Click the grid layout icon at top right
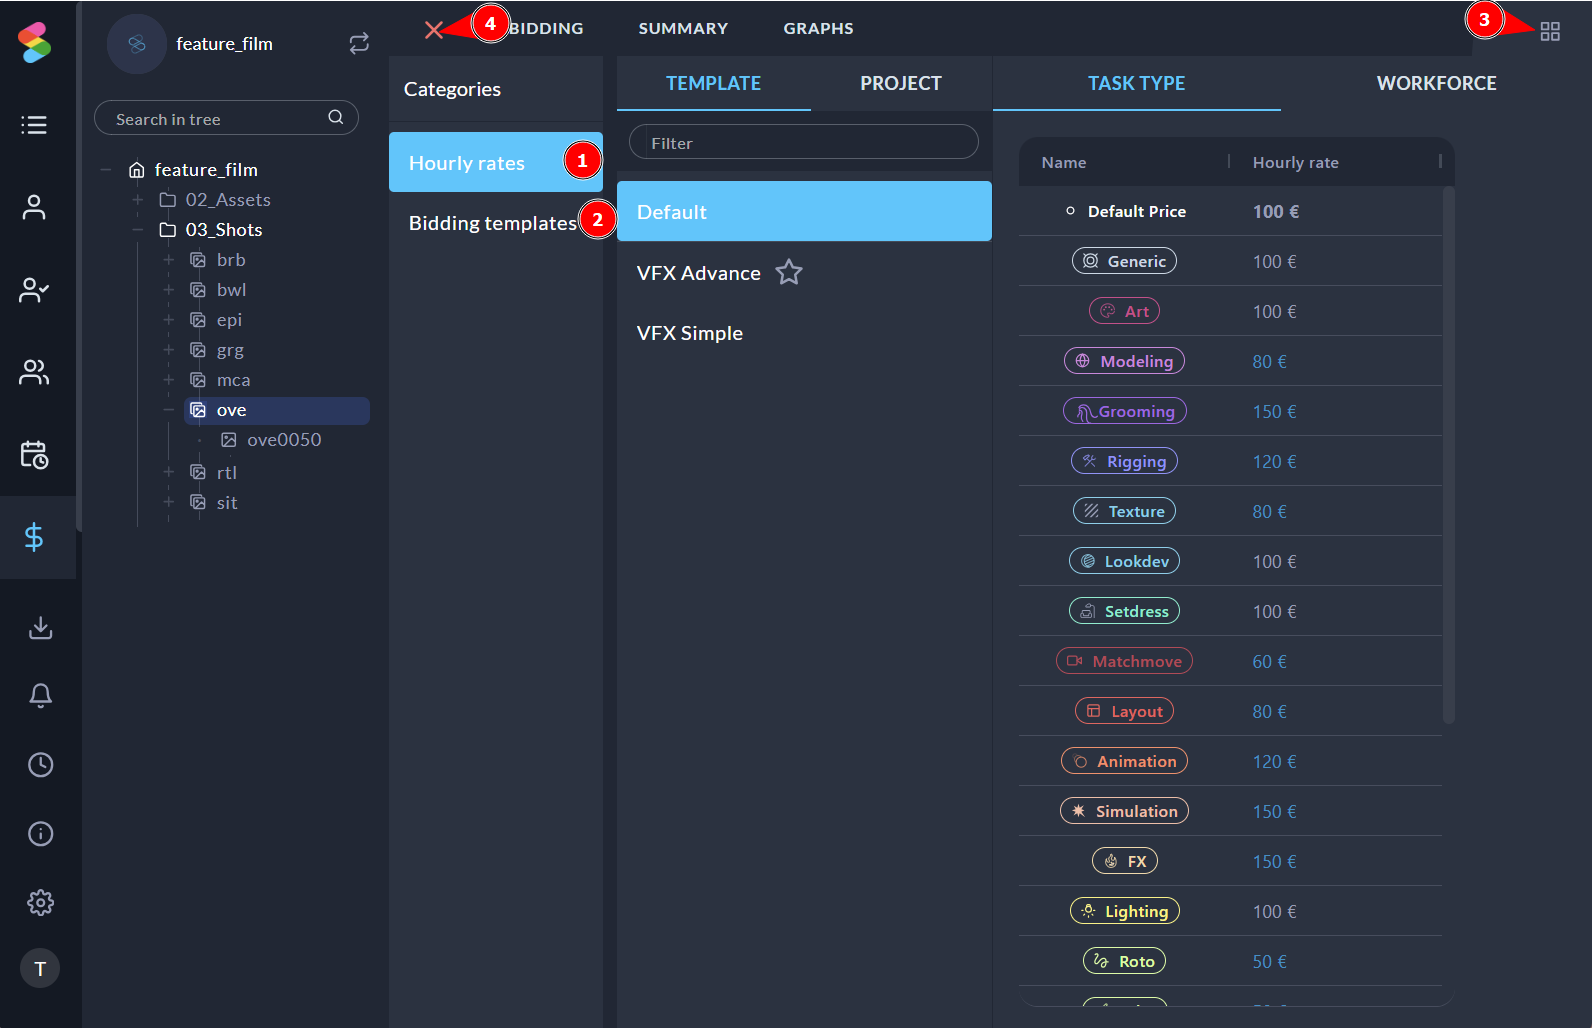 [x=1550, y=32]
